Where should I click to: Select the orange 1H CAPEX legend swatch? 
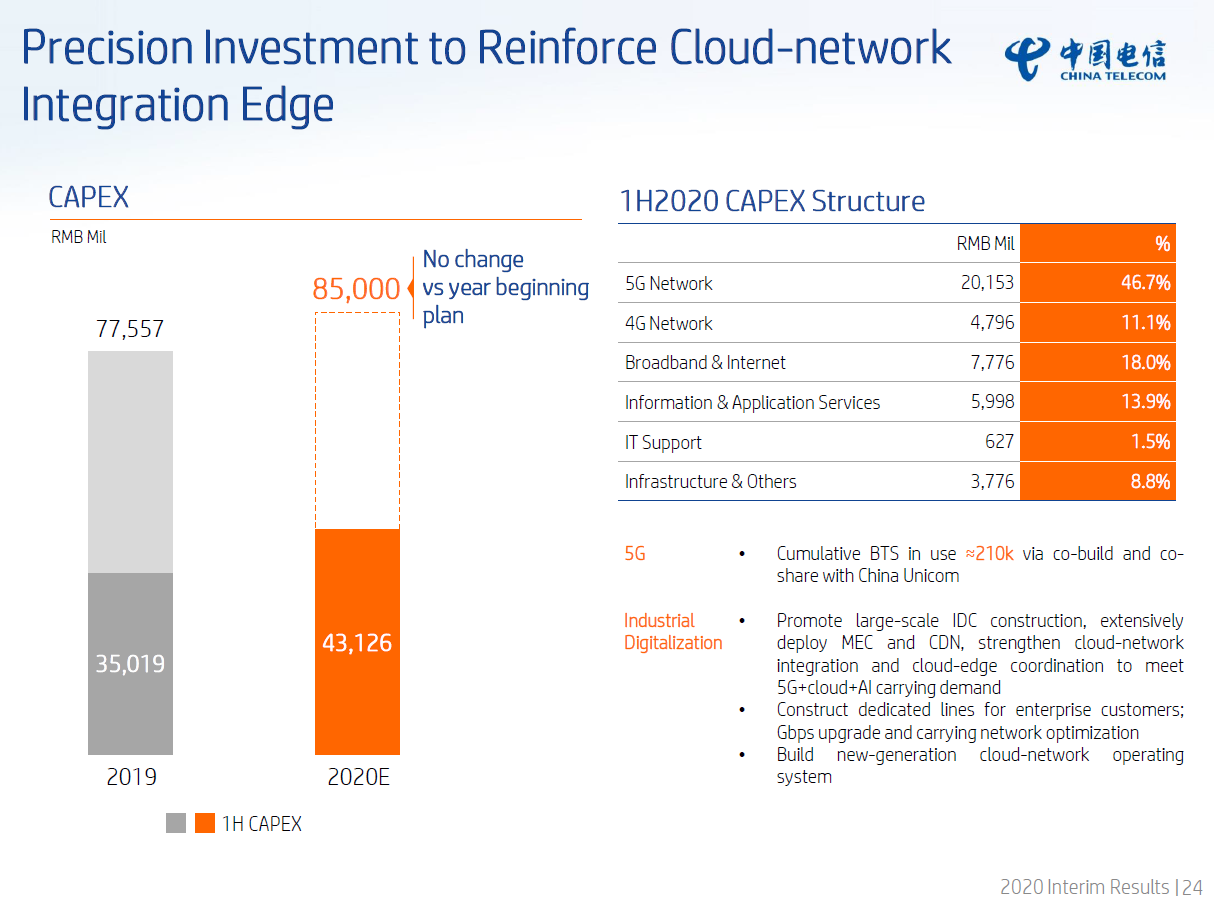(204, 823)
